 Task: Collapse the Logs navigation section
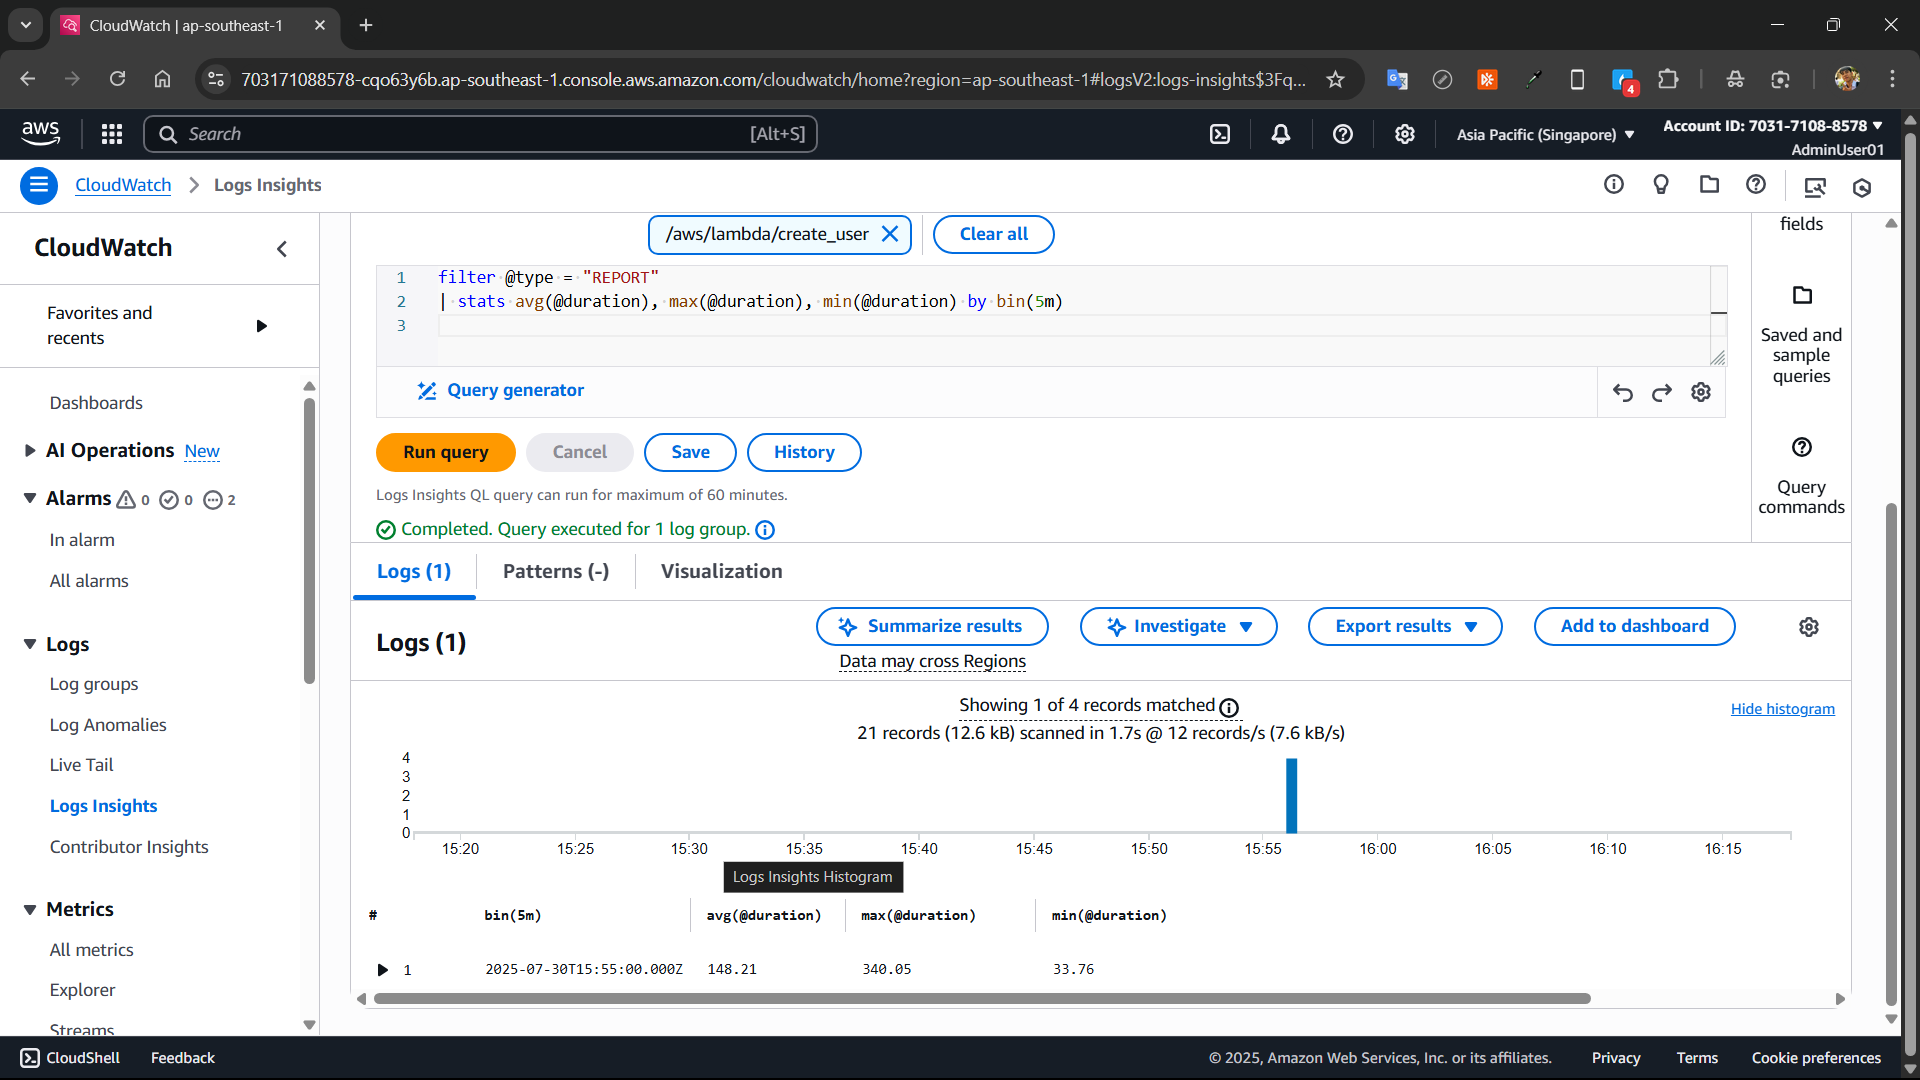(30, 644)
